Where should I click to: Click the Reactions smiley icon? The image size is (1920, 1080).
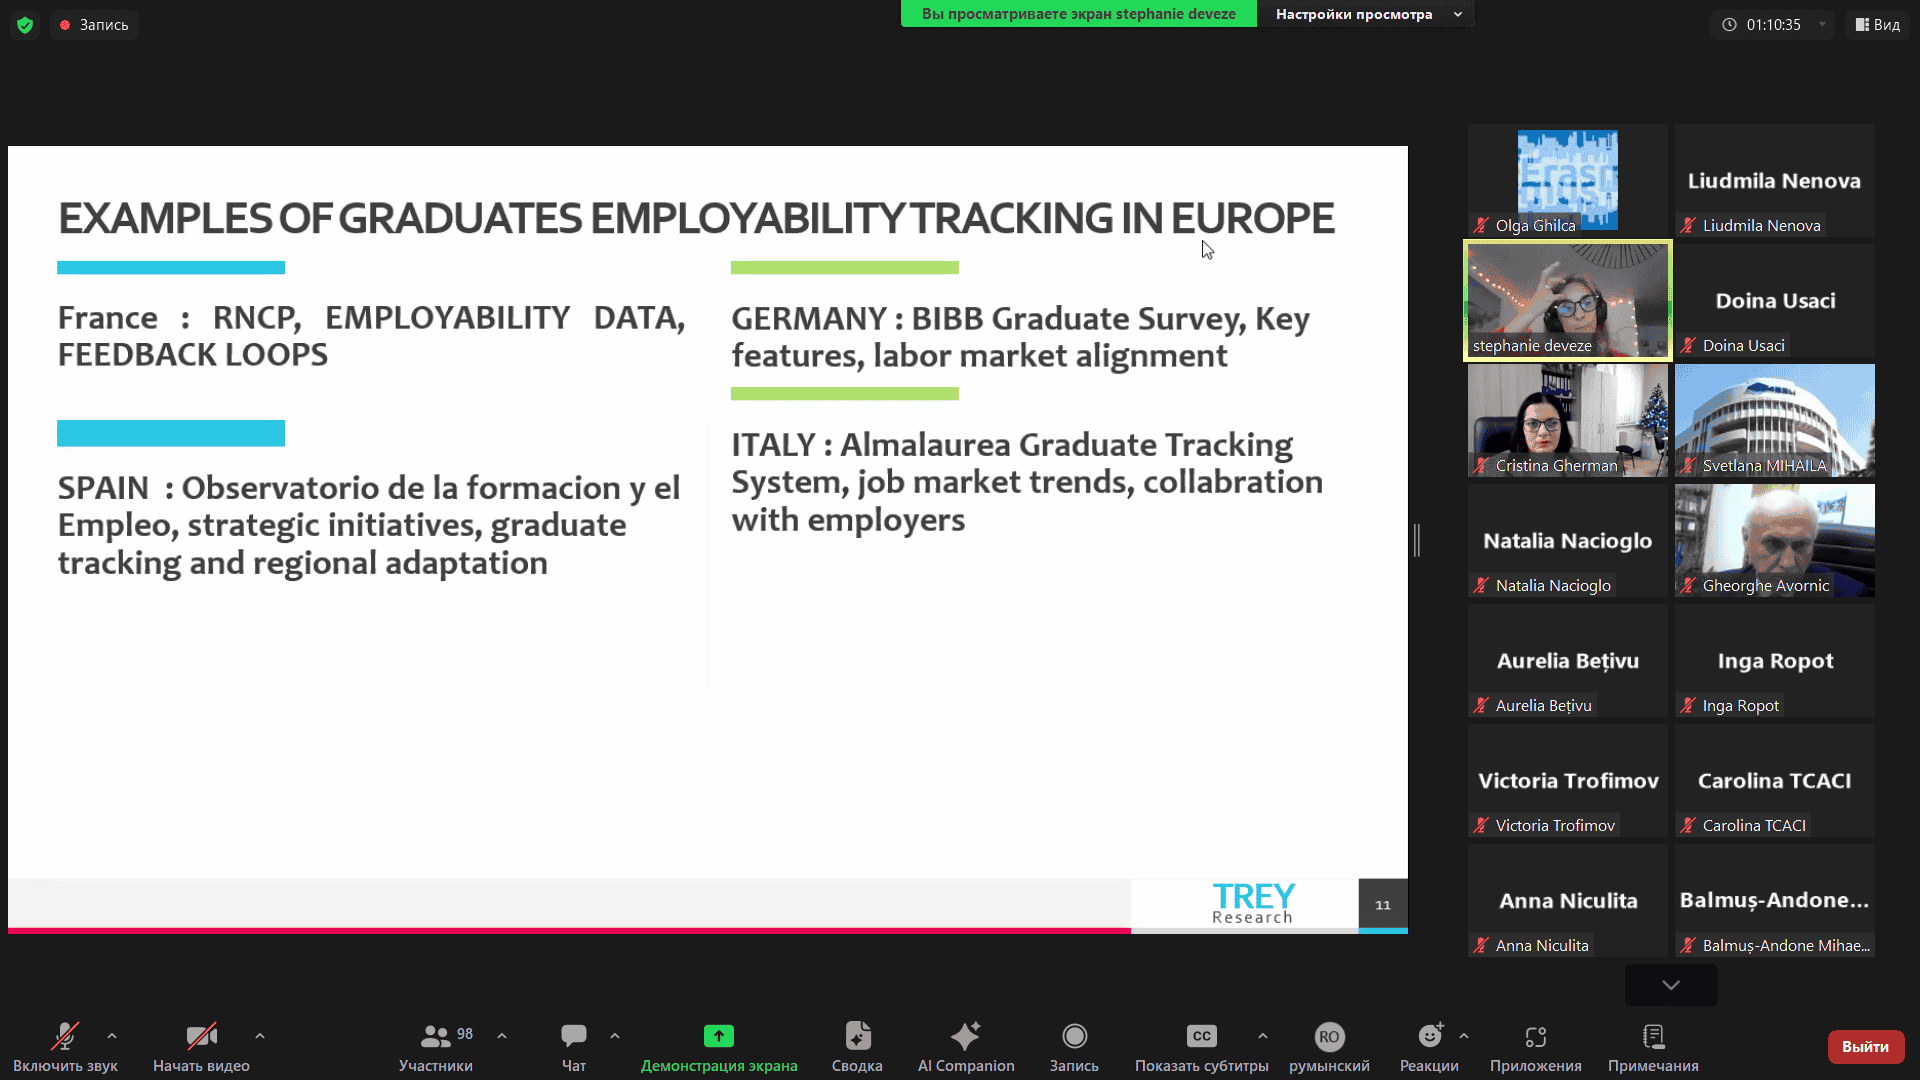click(x=1429, y=1036)
